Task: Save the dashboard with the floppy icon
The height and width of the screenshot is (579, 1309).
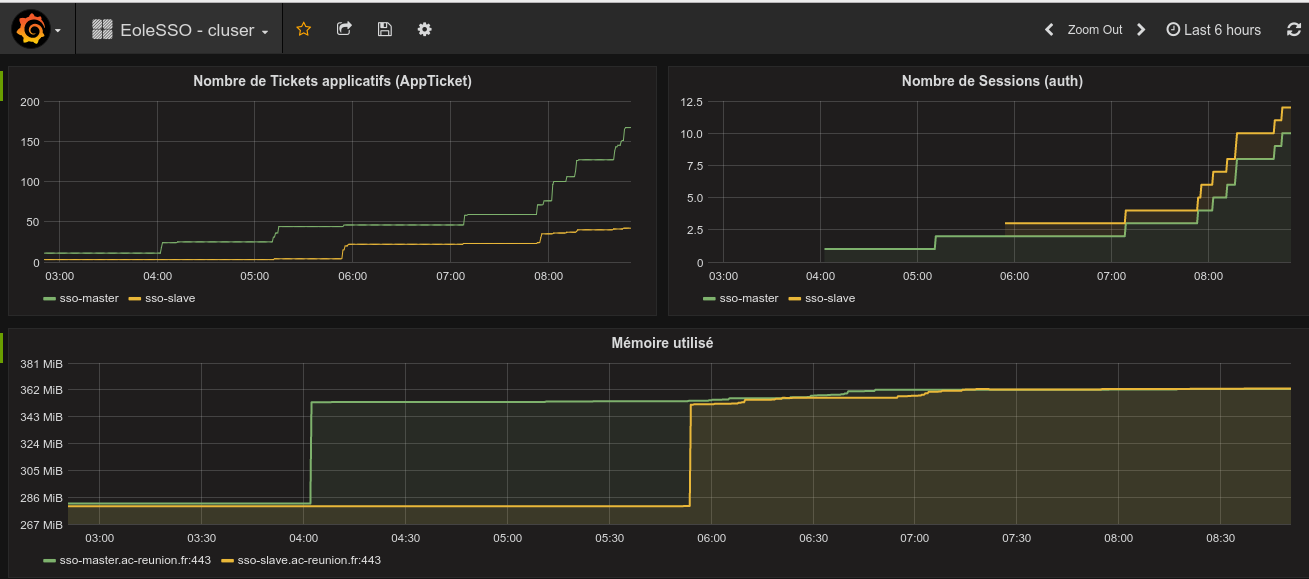Action: 384,30
